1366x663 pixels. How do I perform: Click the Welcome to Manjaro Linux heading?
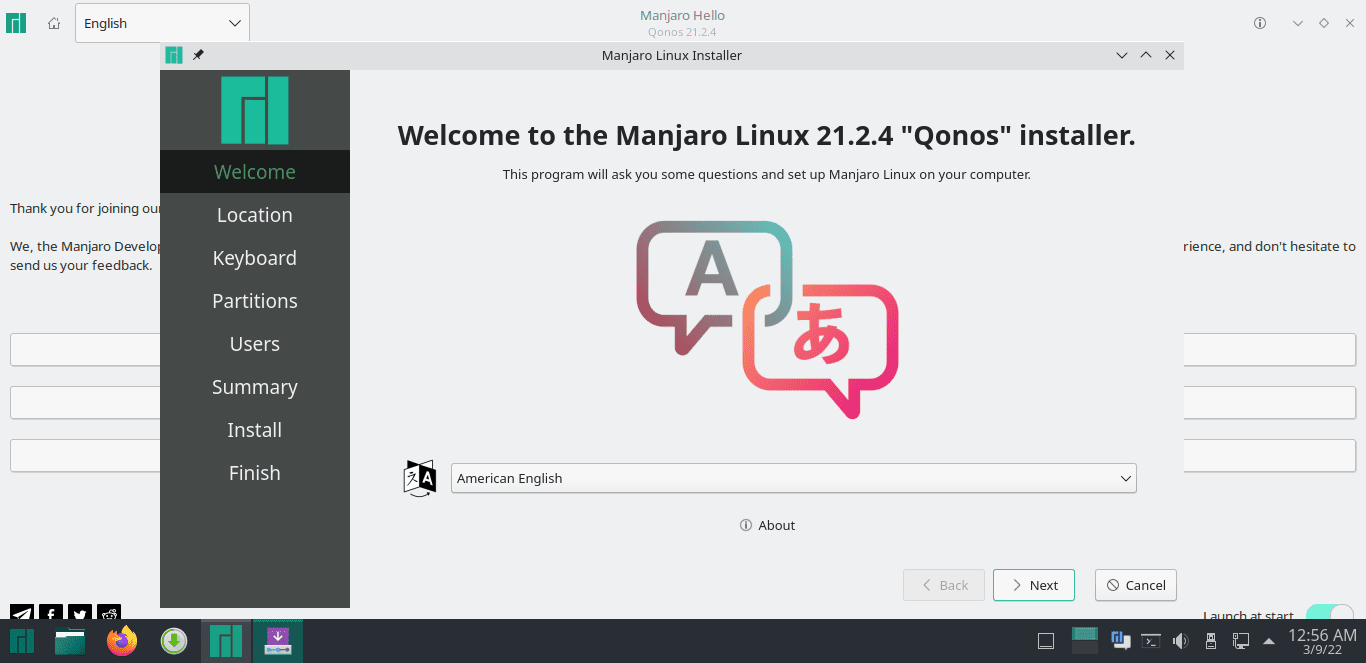[x=767, y=135]
